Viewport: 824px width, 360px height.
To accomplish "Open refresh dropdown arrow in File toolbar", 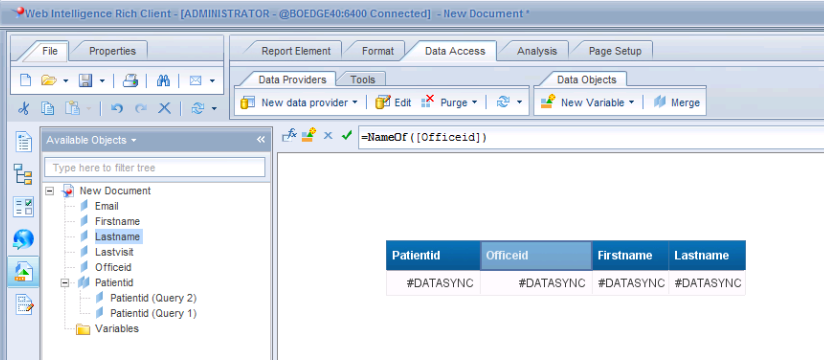I will pyautogui.click(x=214, y=109).
